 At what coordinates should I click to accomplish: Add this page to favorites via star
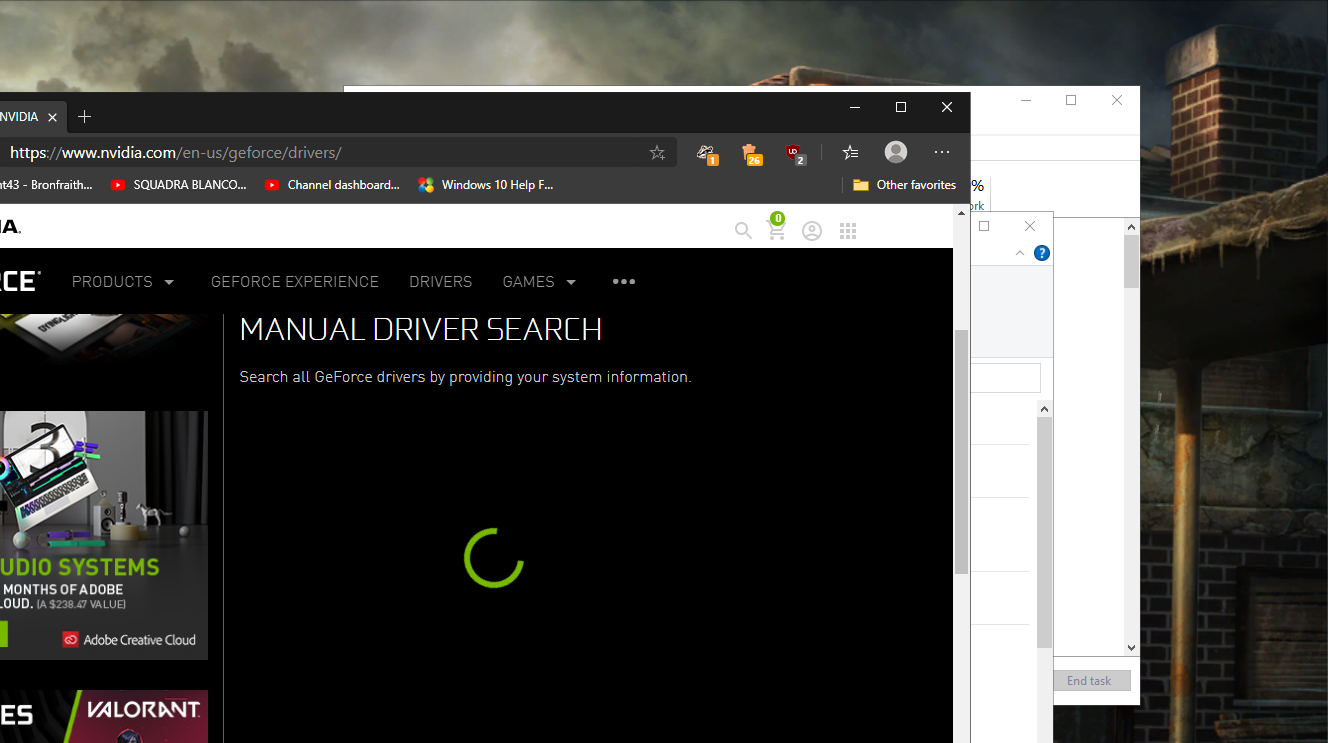pyautogui.click(x=657, y=153)
